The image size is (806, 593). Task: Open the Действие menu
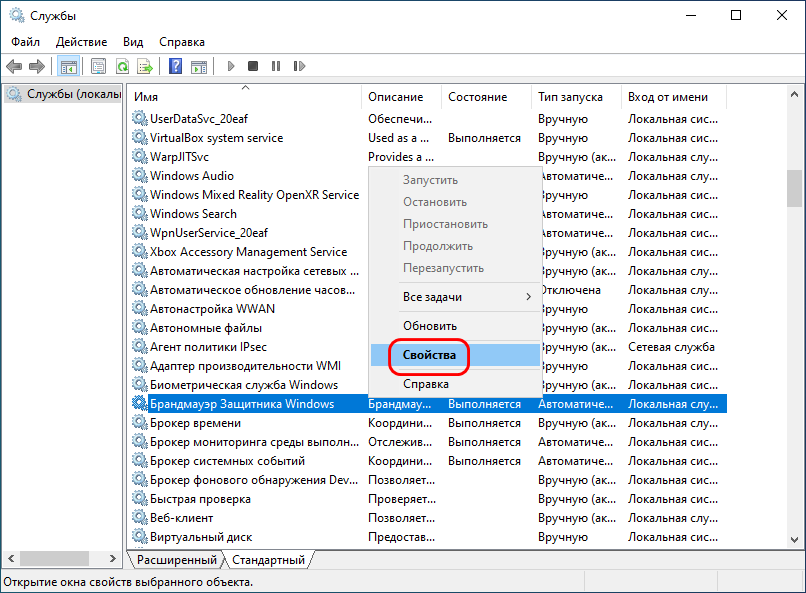coord(81,42)
